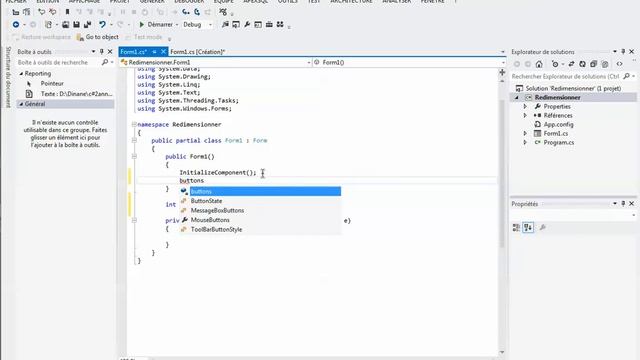
Task: Toggle Show All Files in Solution Explorer
Action: (605, 64)
